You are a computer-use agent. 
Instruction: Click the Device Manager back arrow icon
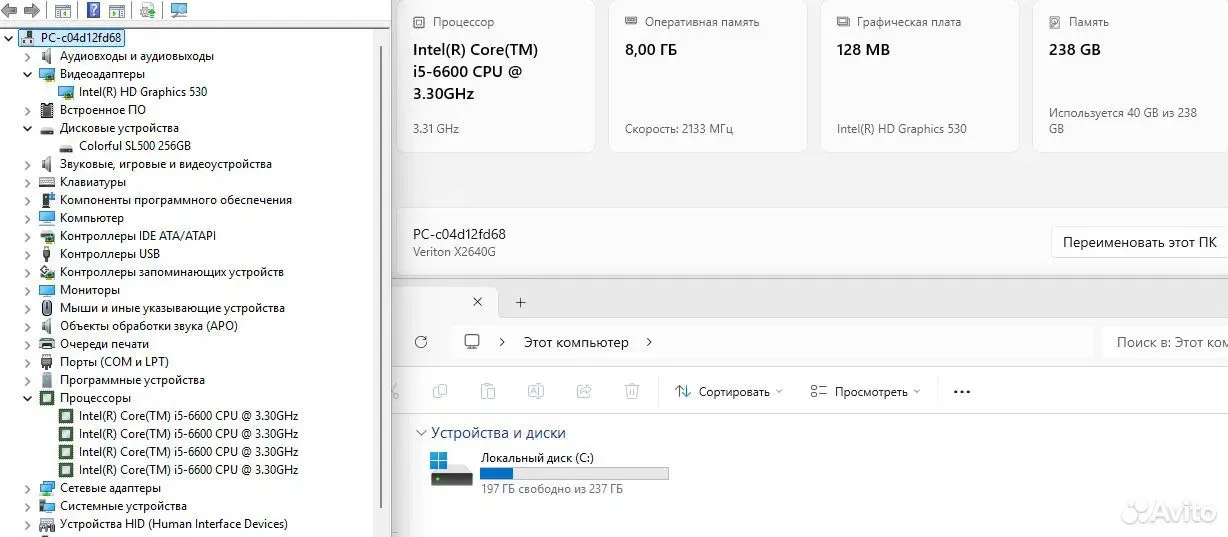(x=9, y=11)
